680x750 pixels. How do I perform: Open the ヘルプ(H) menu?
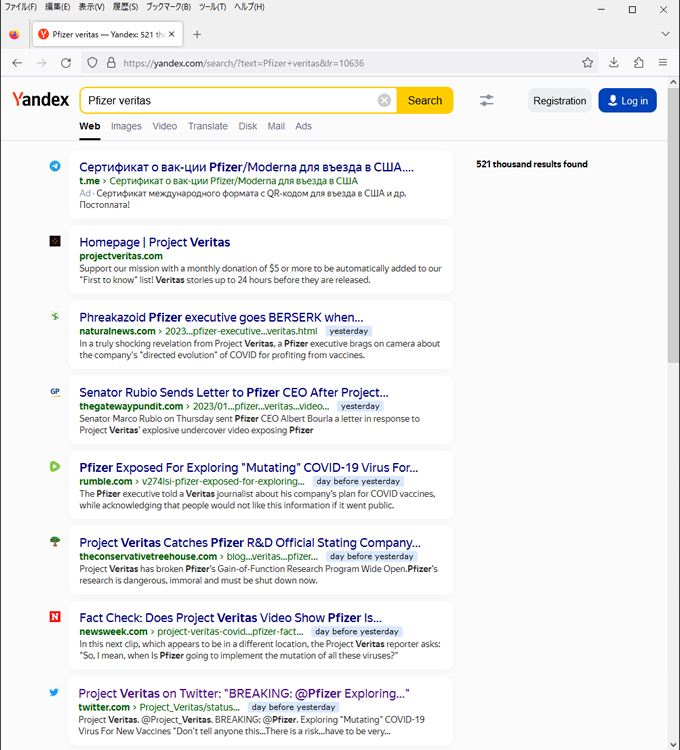[x=249, y=7]
